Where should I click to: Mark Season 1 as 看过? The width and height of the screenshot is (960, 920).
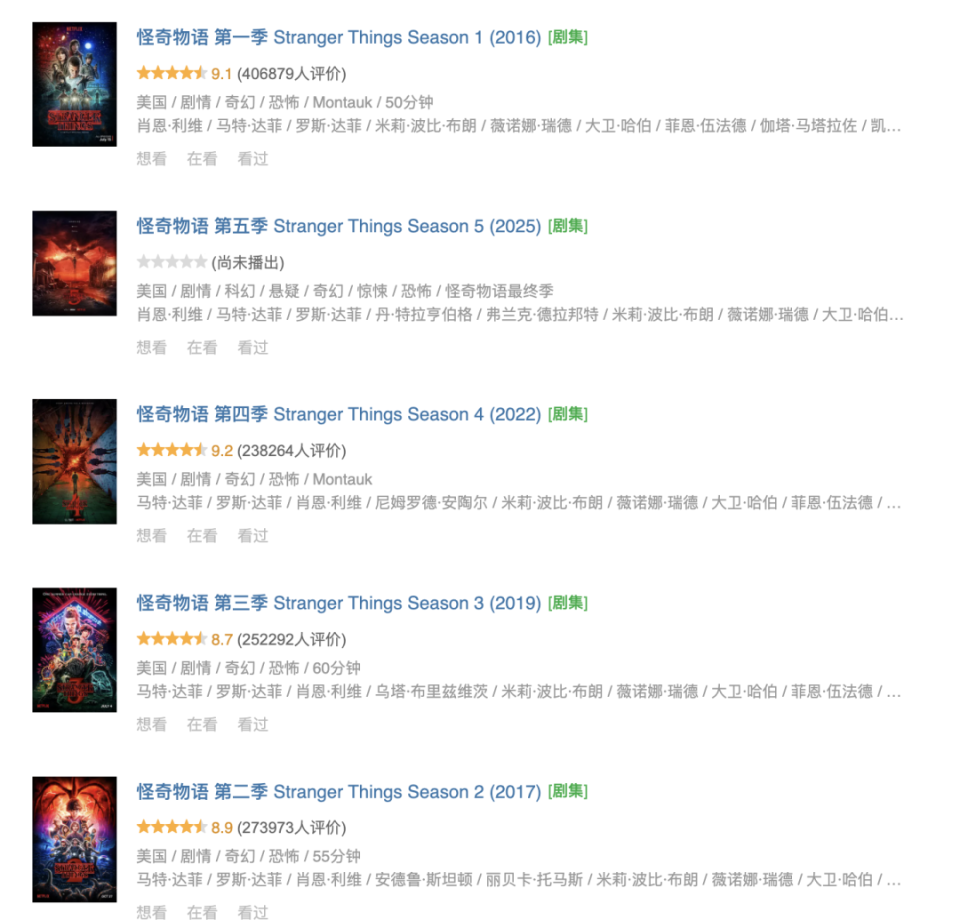click(253, 159)
